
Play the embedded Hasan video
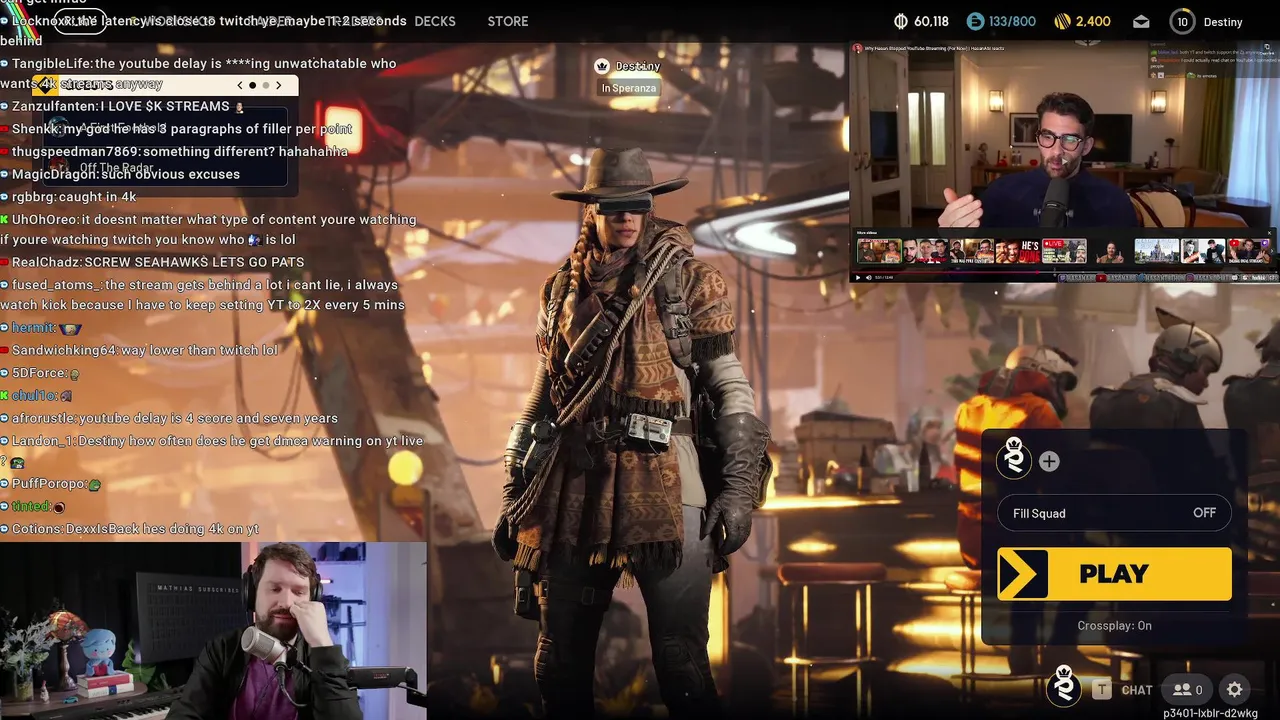click(857, 277)
